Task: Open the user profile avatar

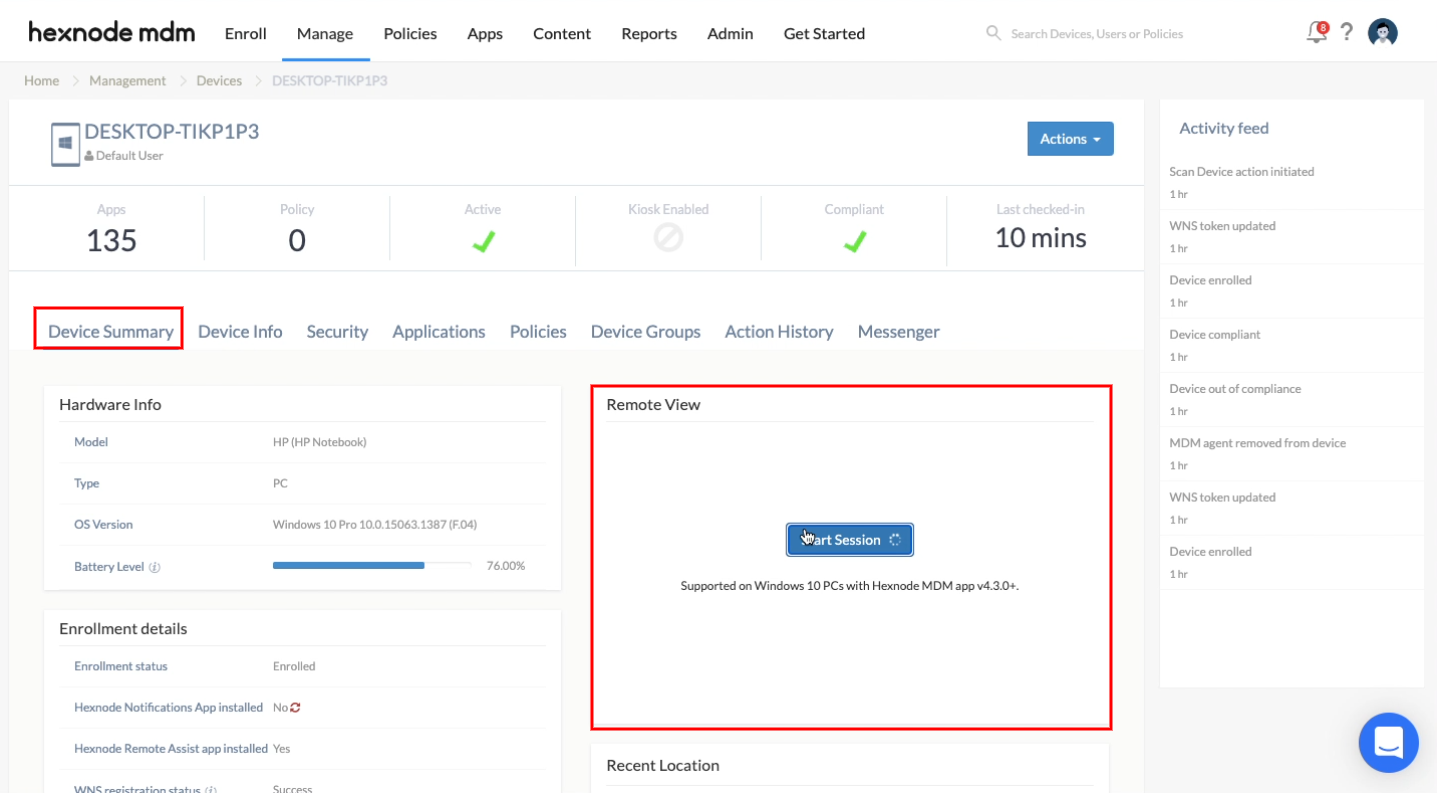Action: pyautogui.click(x=1382, y=32)
